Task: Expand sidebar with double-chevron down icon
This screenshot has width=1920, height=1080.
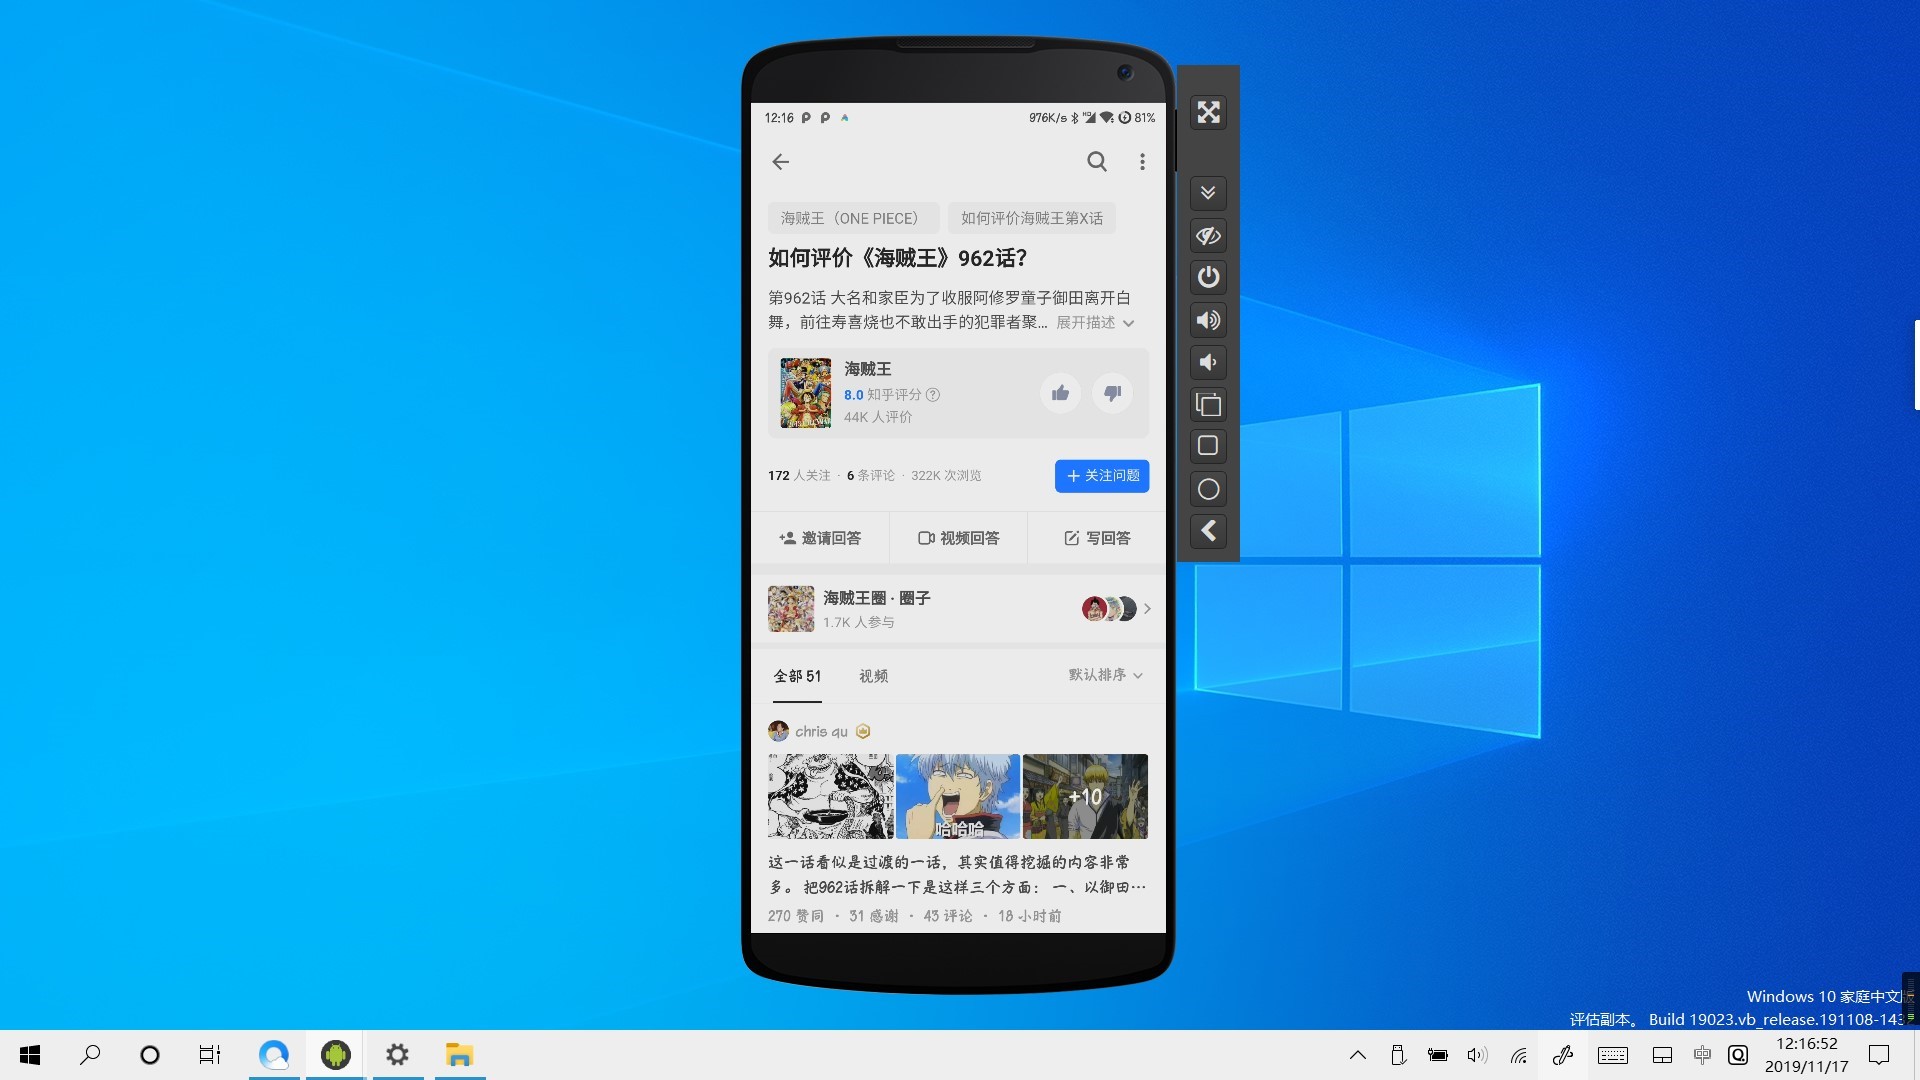Action: (1208, 193)
